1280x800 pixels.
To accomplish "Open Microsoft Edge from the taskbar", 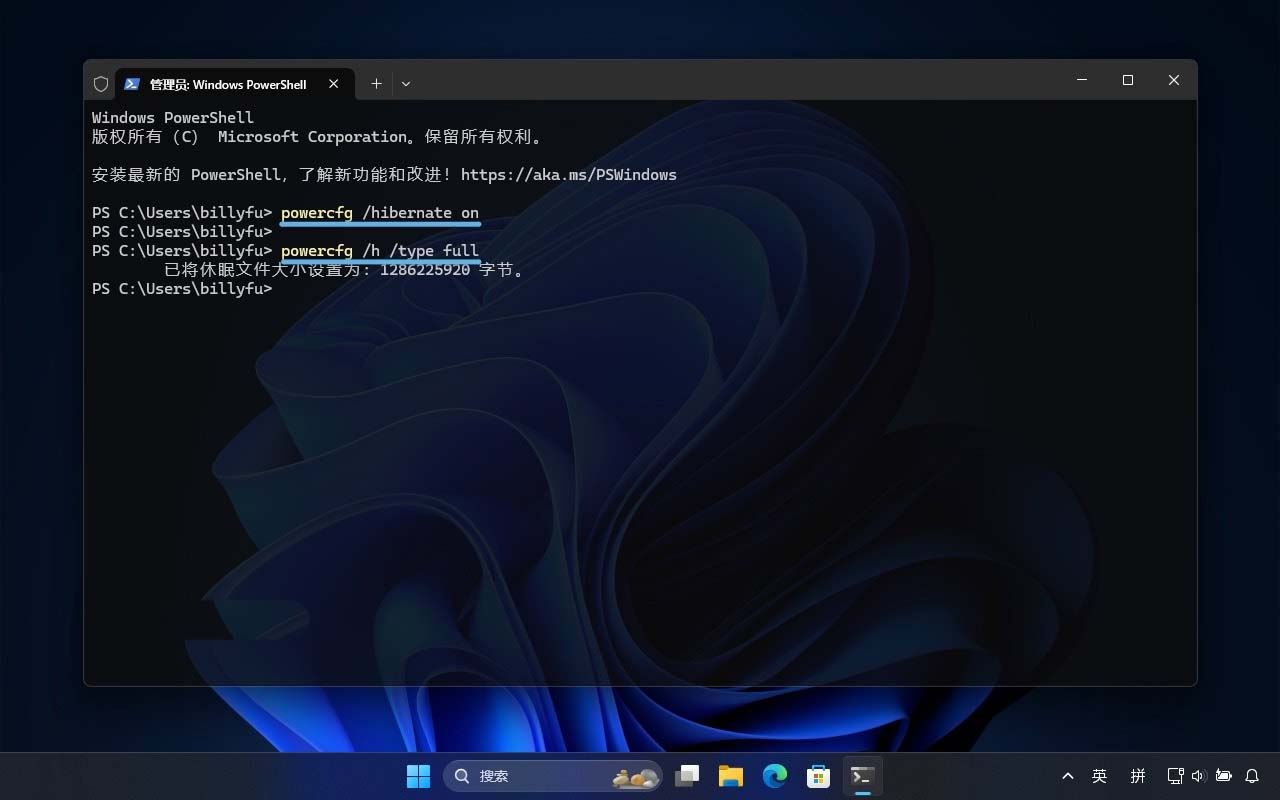I will (775, 775).
